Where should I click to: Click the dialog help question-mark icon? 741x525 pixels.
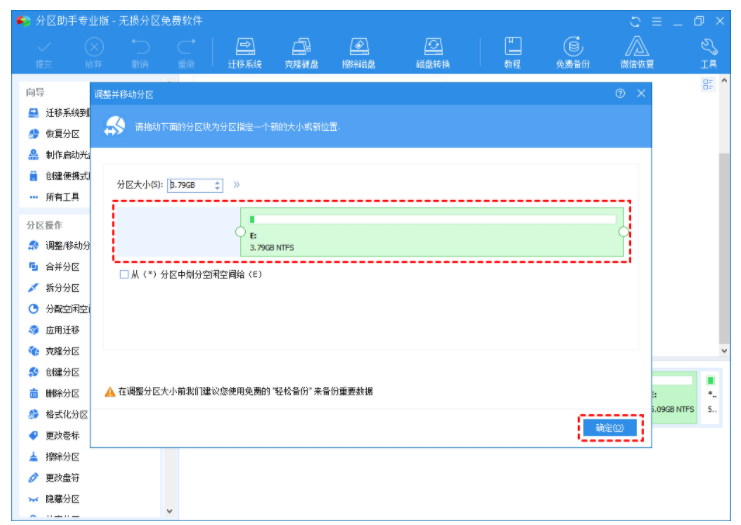[620, 93]
